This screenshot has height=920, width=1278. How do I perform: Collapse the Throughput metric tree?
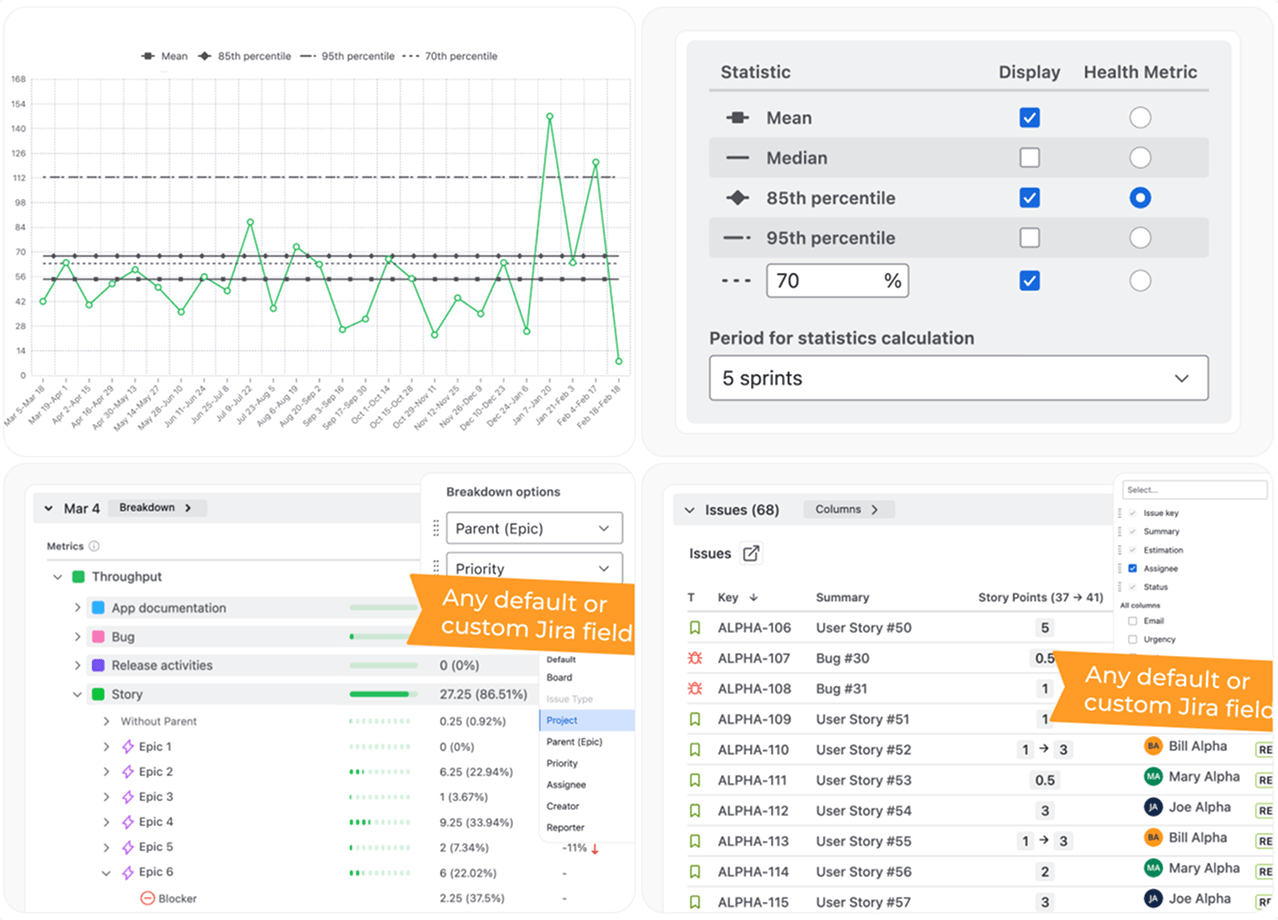tap(58, 577)
